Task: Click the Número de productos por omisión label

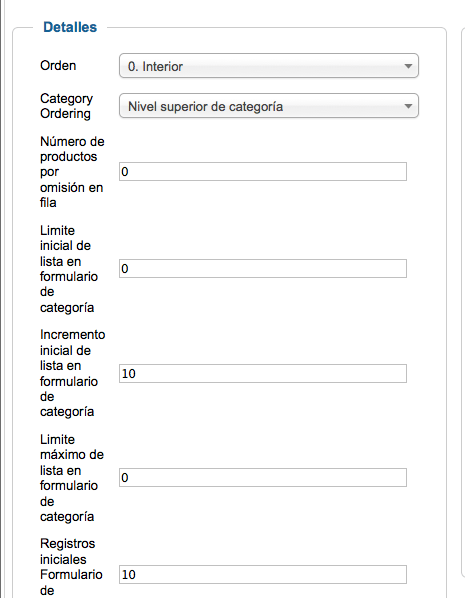Action: (72, 172)
